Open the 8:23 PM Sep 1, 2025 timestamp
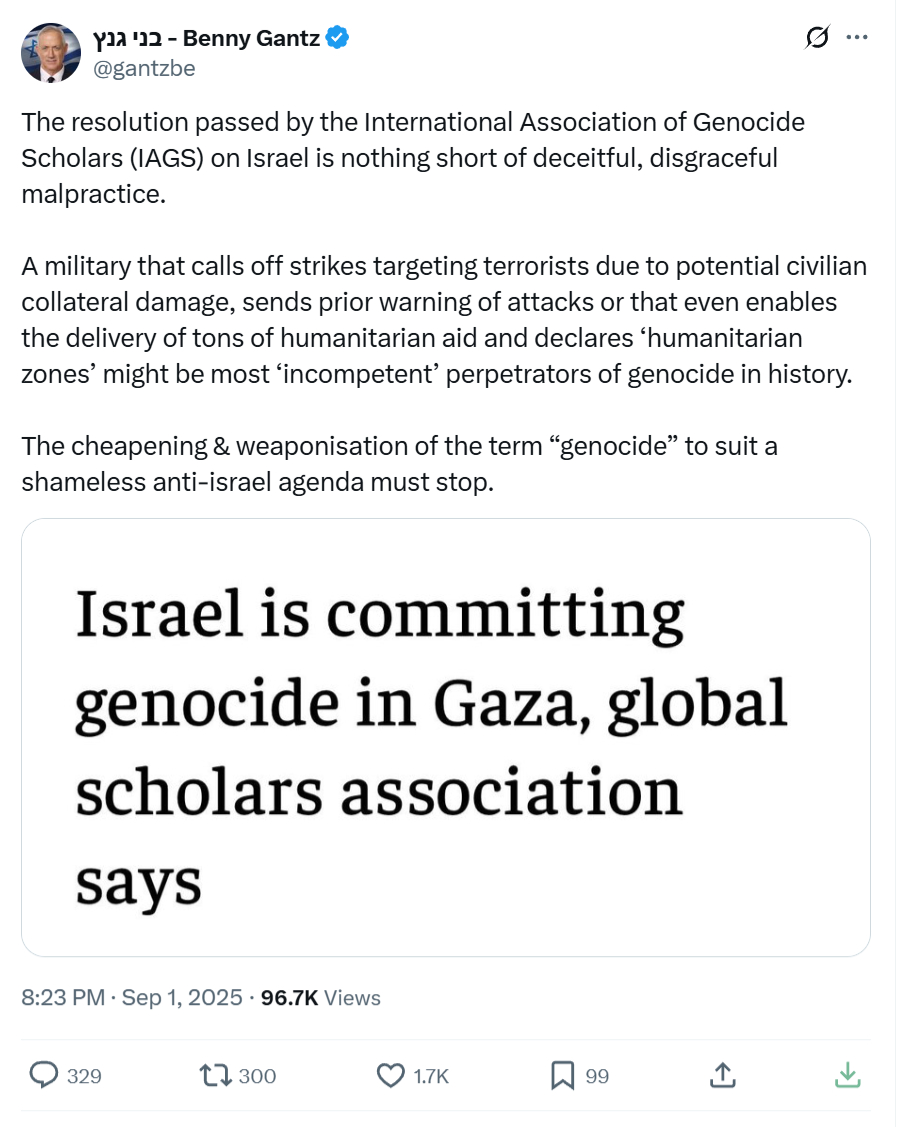The width and height of the screenshot is (903, 1127). (x=132, y=997)
